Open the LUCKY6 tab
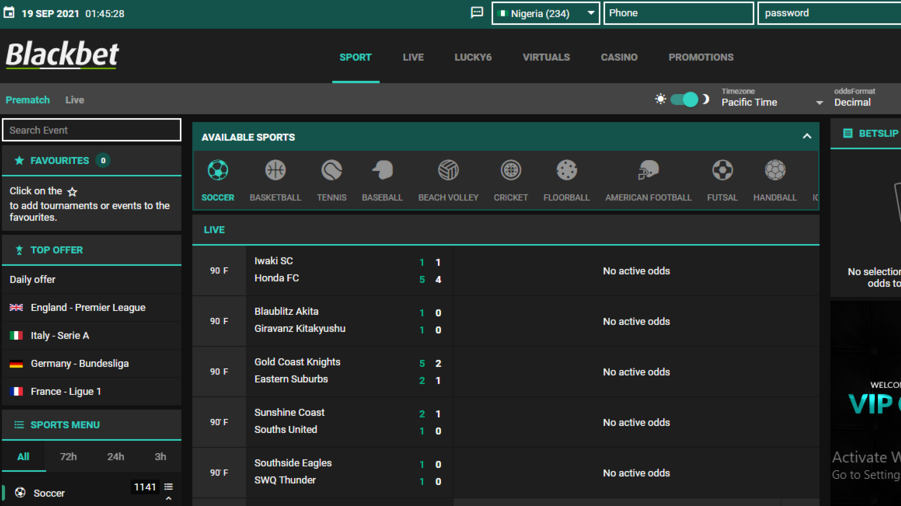The height and width of the screenshot is (506, 901). tap(473, 57)
